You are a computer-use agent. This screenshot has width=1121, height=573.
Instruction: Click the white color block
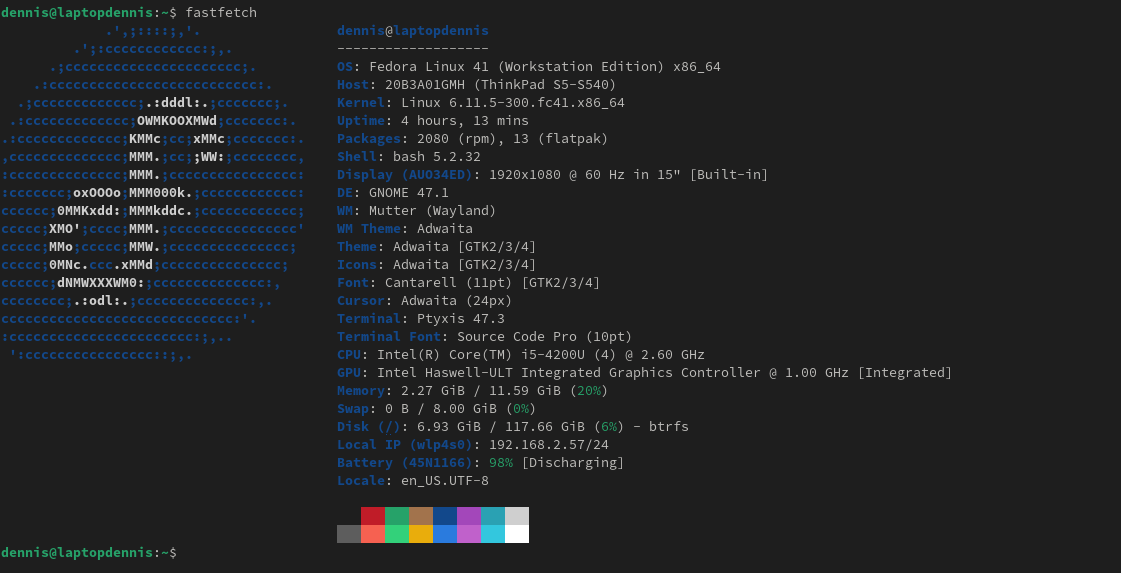517,534
